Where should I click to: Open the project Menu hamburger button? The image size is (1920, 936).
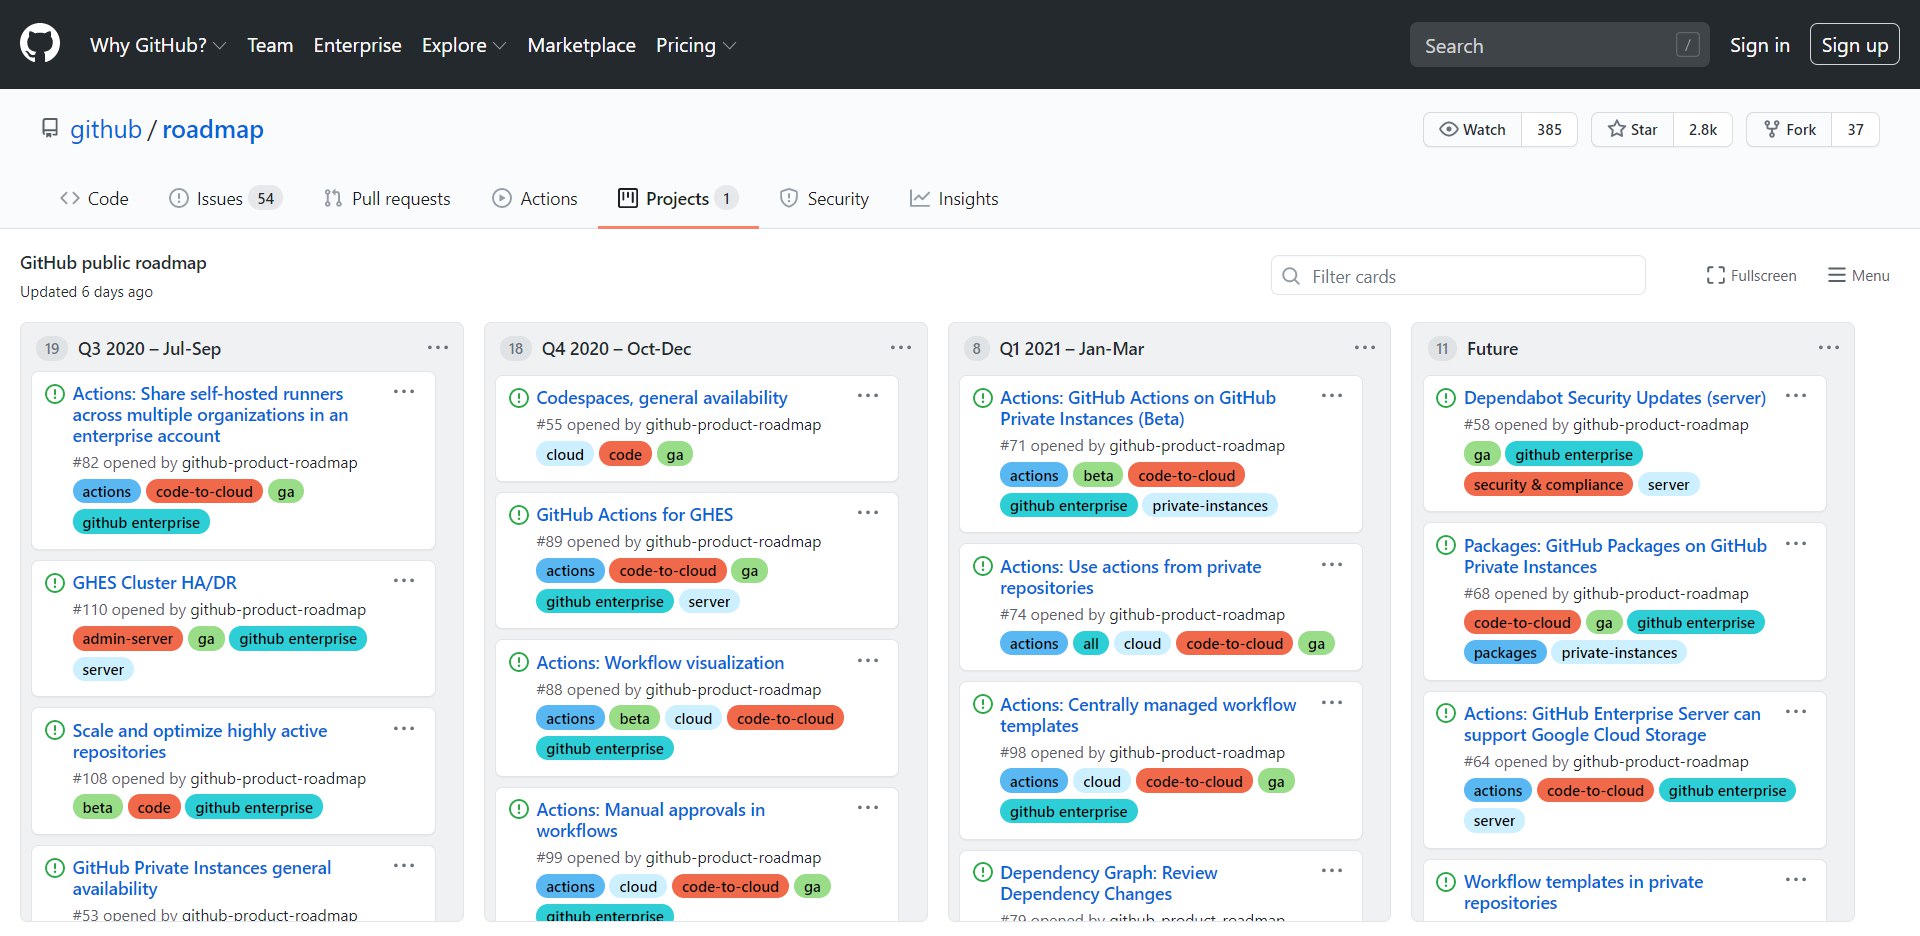(x=1859, y=275)
